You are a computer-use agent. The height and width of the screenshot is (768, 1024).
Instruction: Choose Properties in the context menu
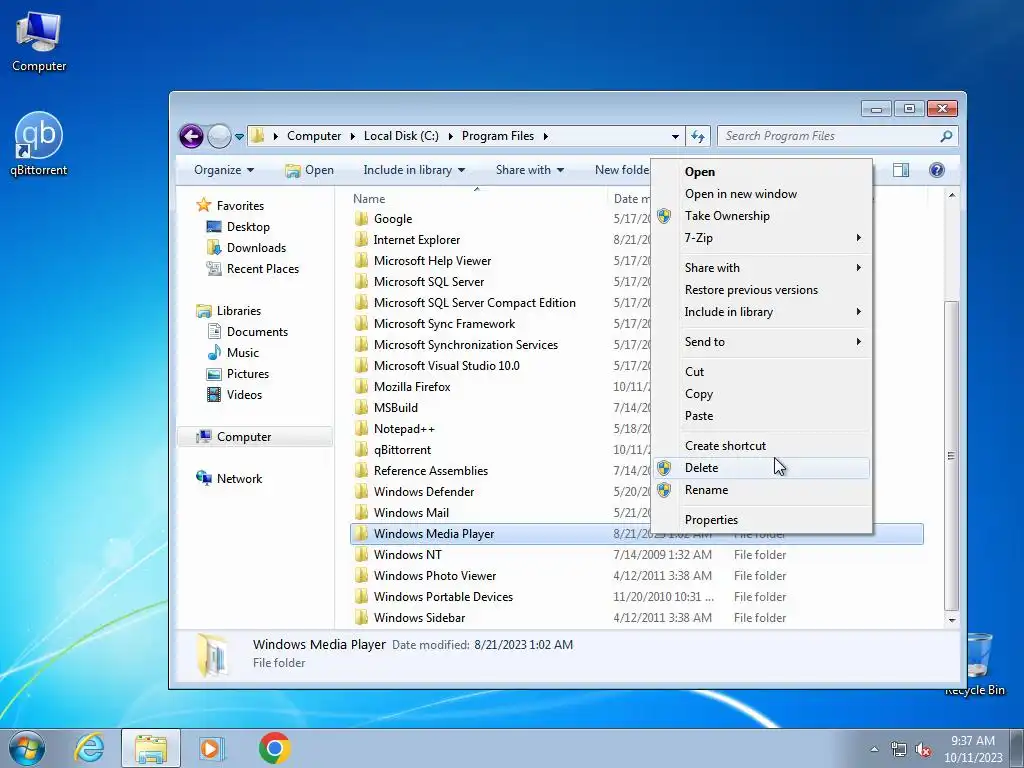(761, 520)
